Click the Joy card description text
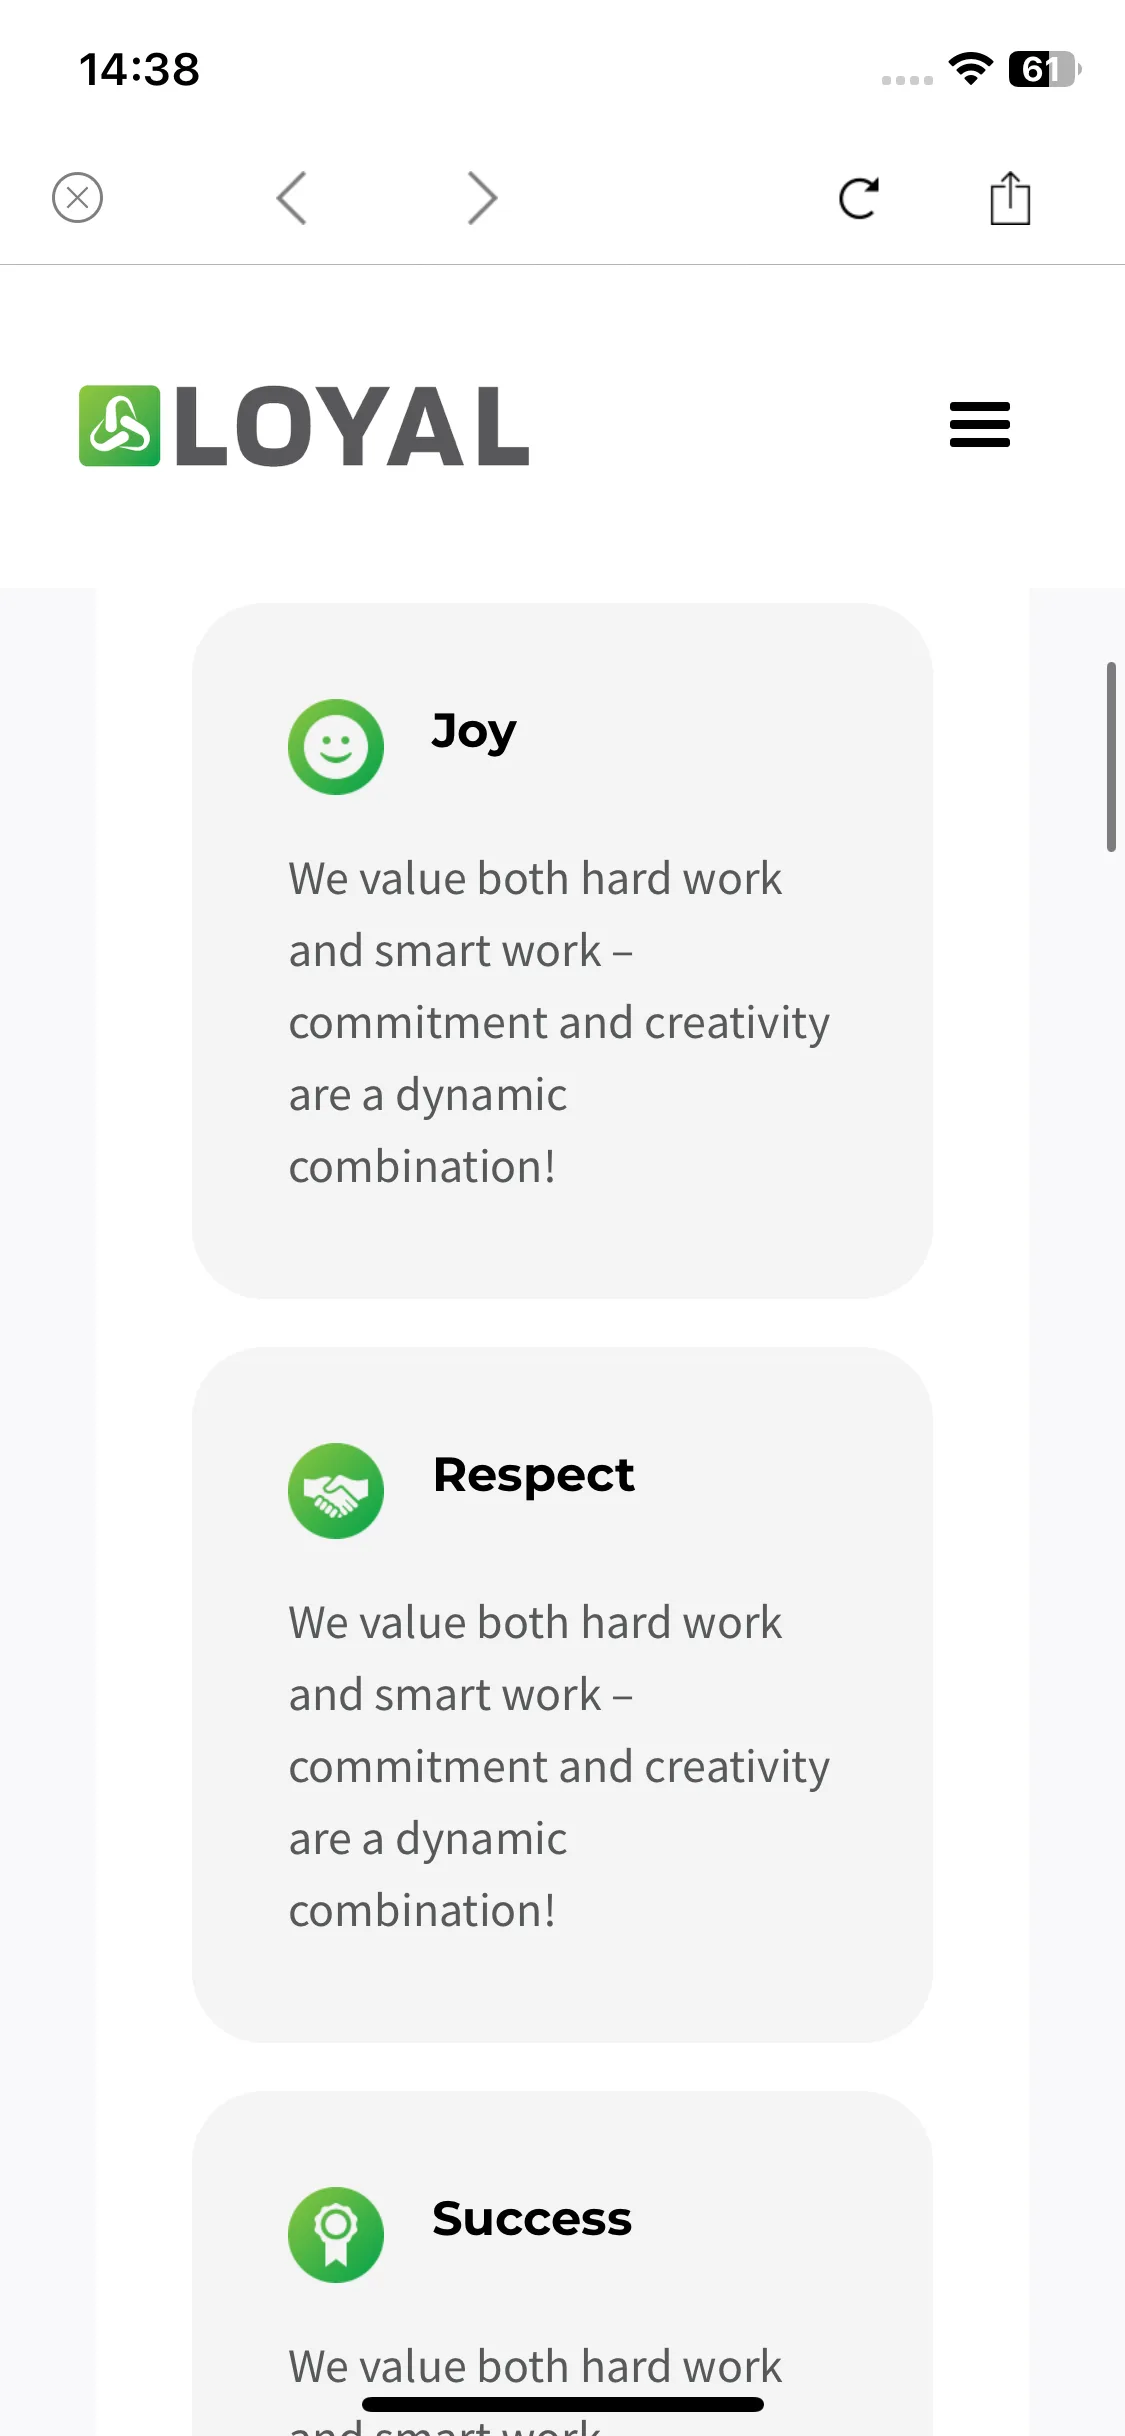Viewport: 1125px width, 2436px height. pos(560,1023)
